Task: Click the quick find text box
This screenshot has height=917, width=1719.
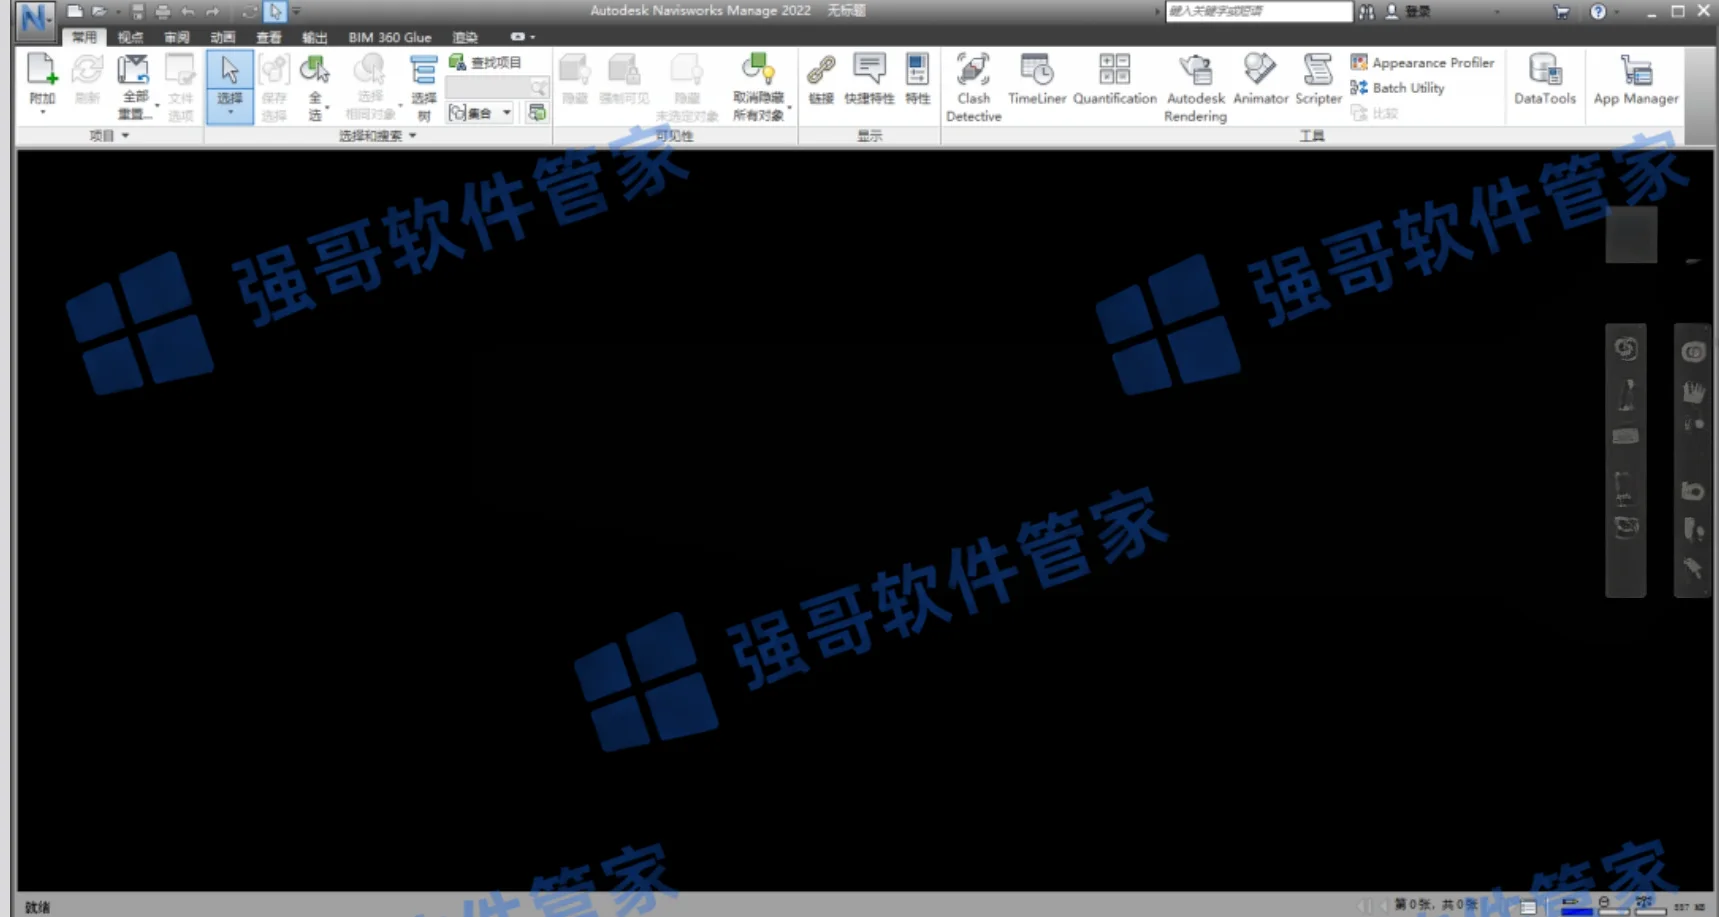Action: (x=497, y=88)
